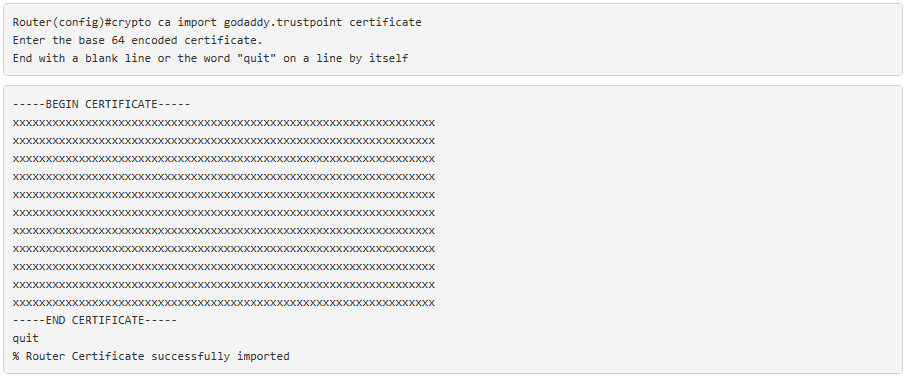Click the '-----BEGIN CERTIFICATE-----' line
This screenshot has width=909, height=378.
click(x=101, y=104)
